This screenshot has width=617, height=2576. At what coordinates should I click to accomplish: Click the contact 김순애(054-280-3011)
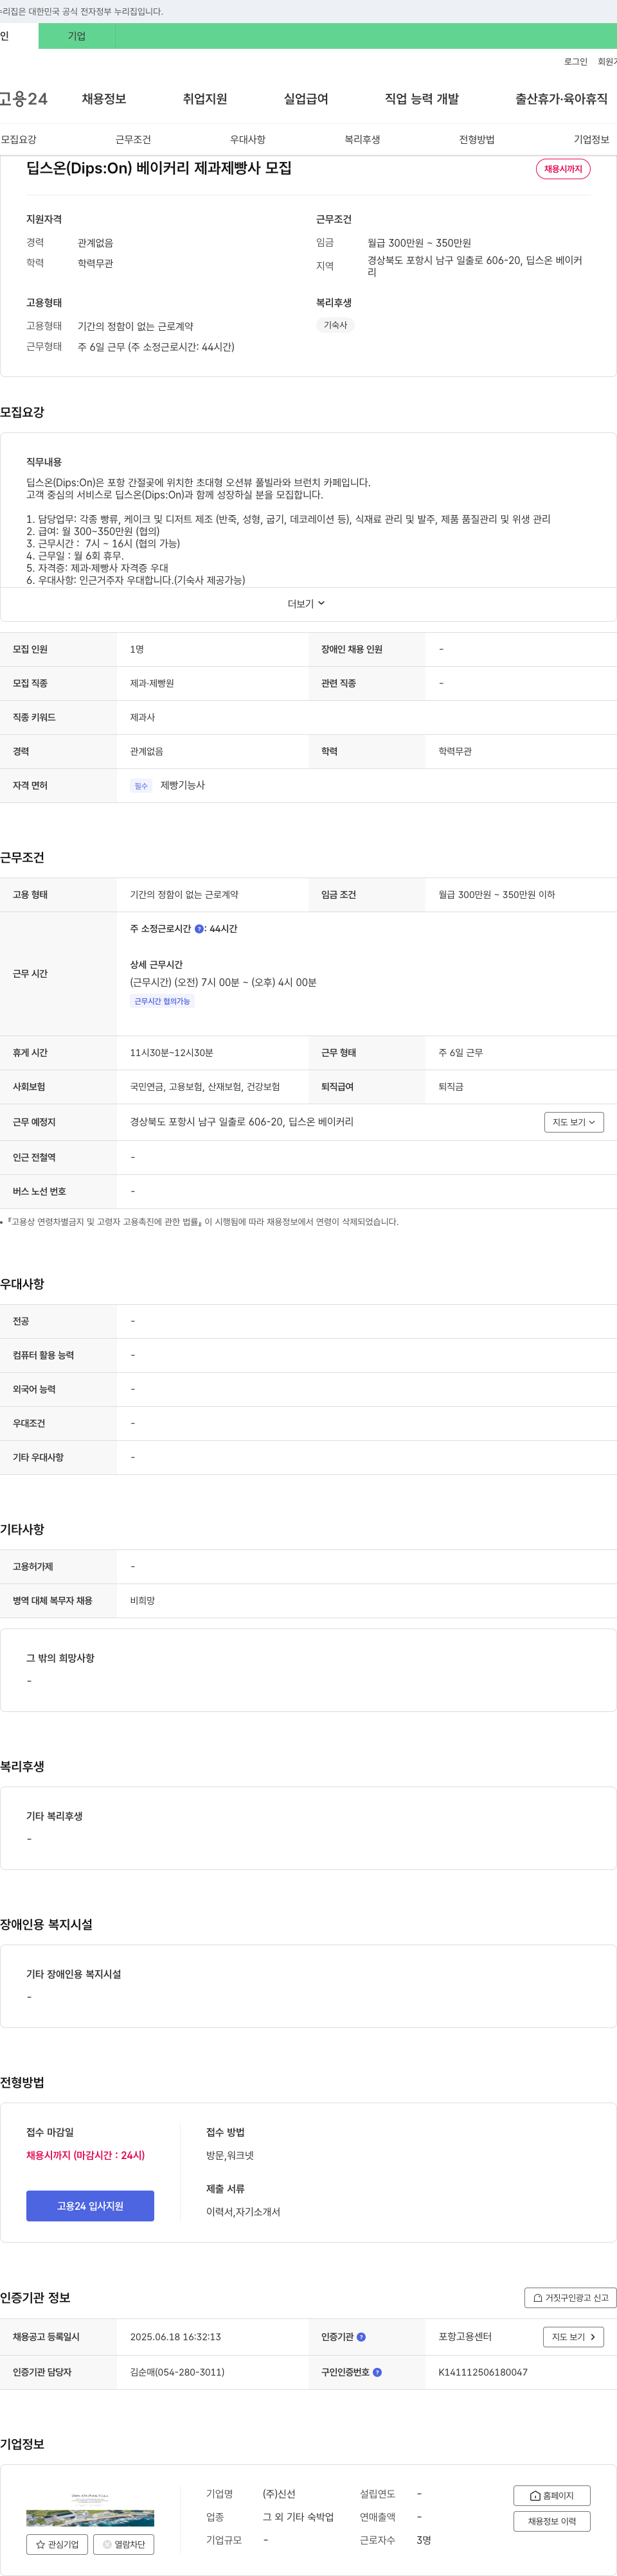[177, 2372]
